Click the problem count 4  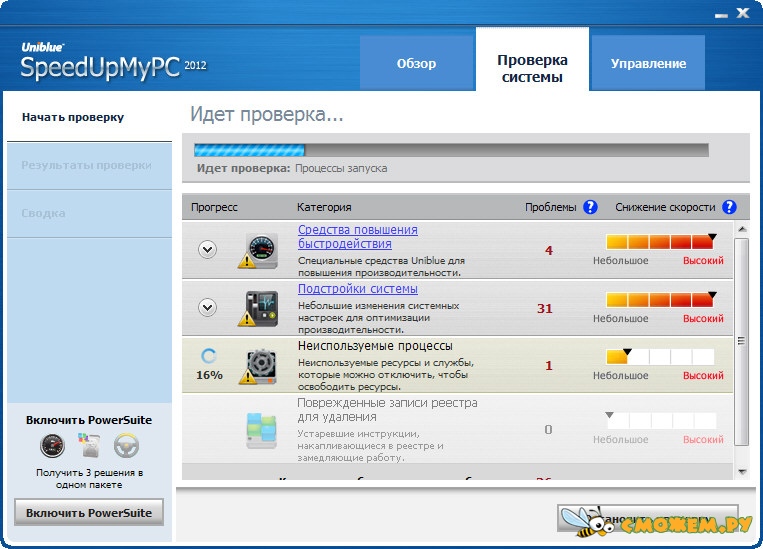549,251
